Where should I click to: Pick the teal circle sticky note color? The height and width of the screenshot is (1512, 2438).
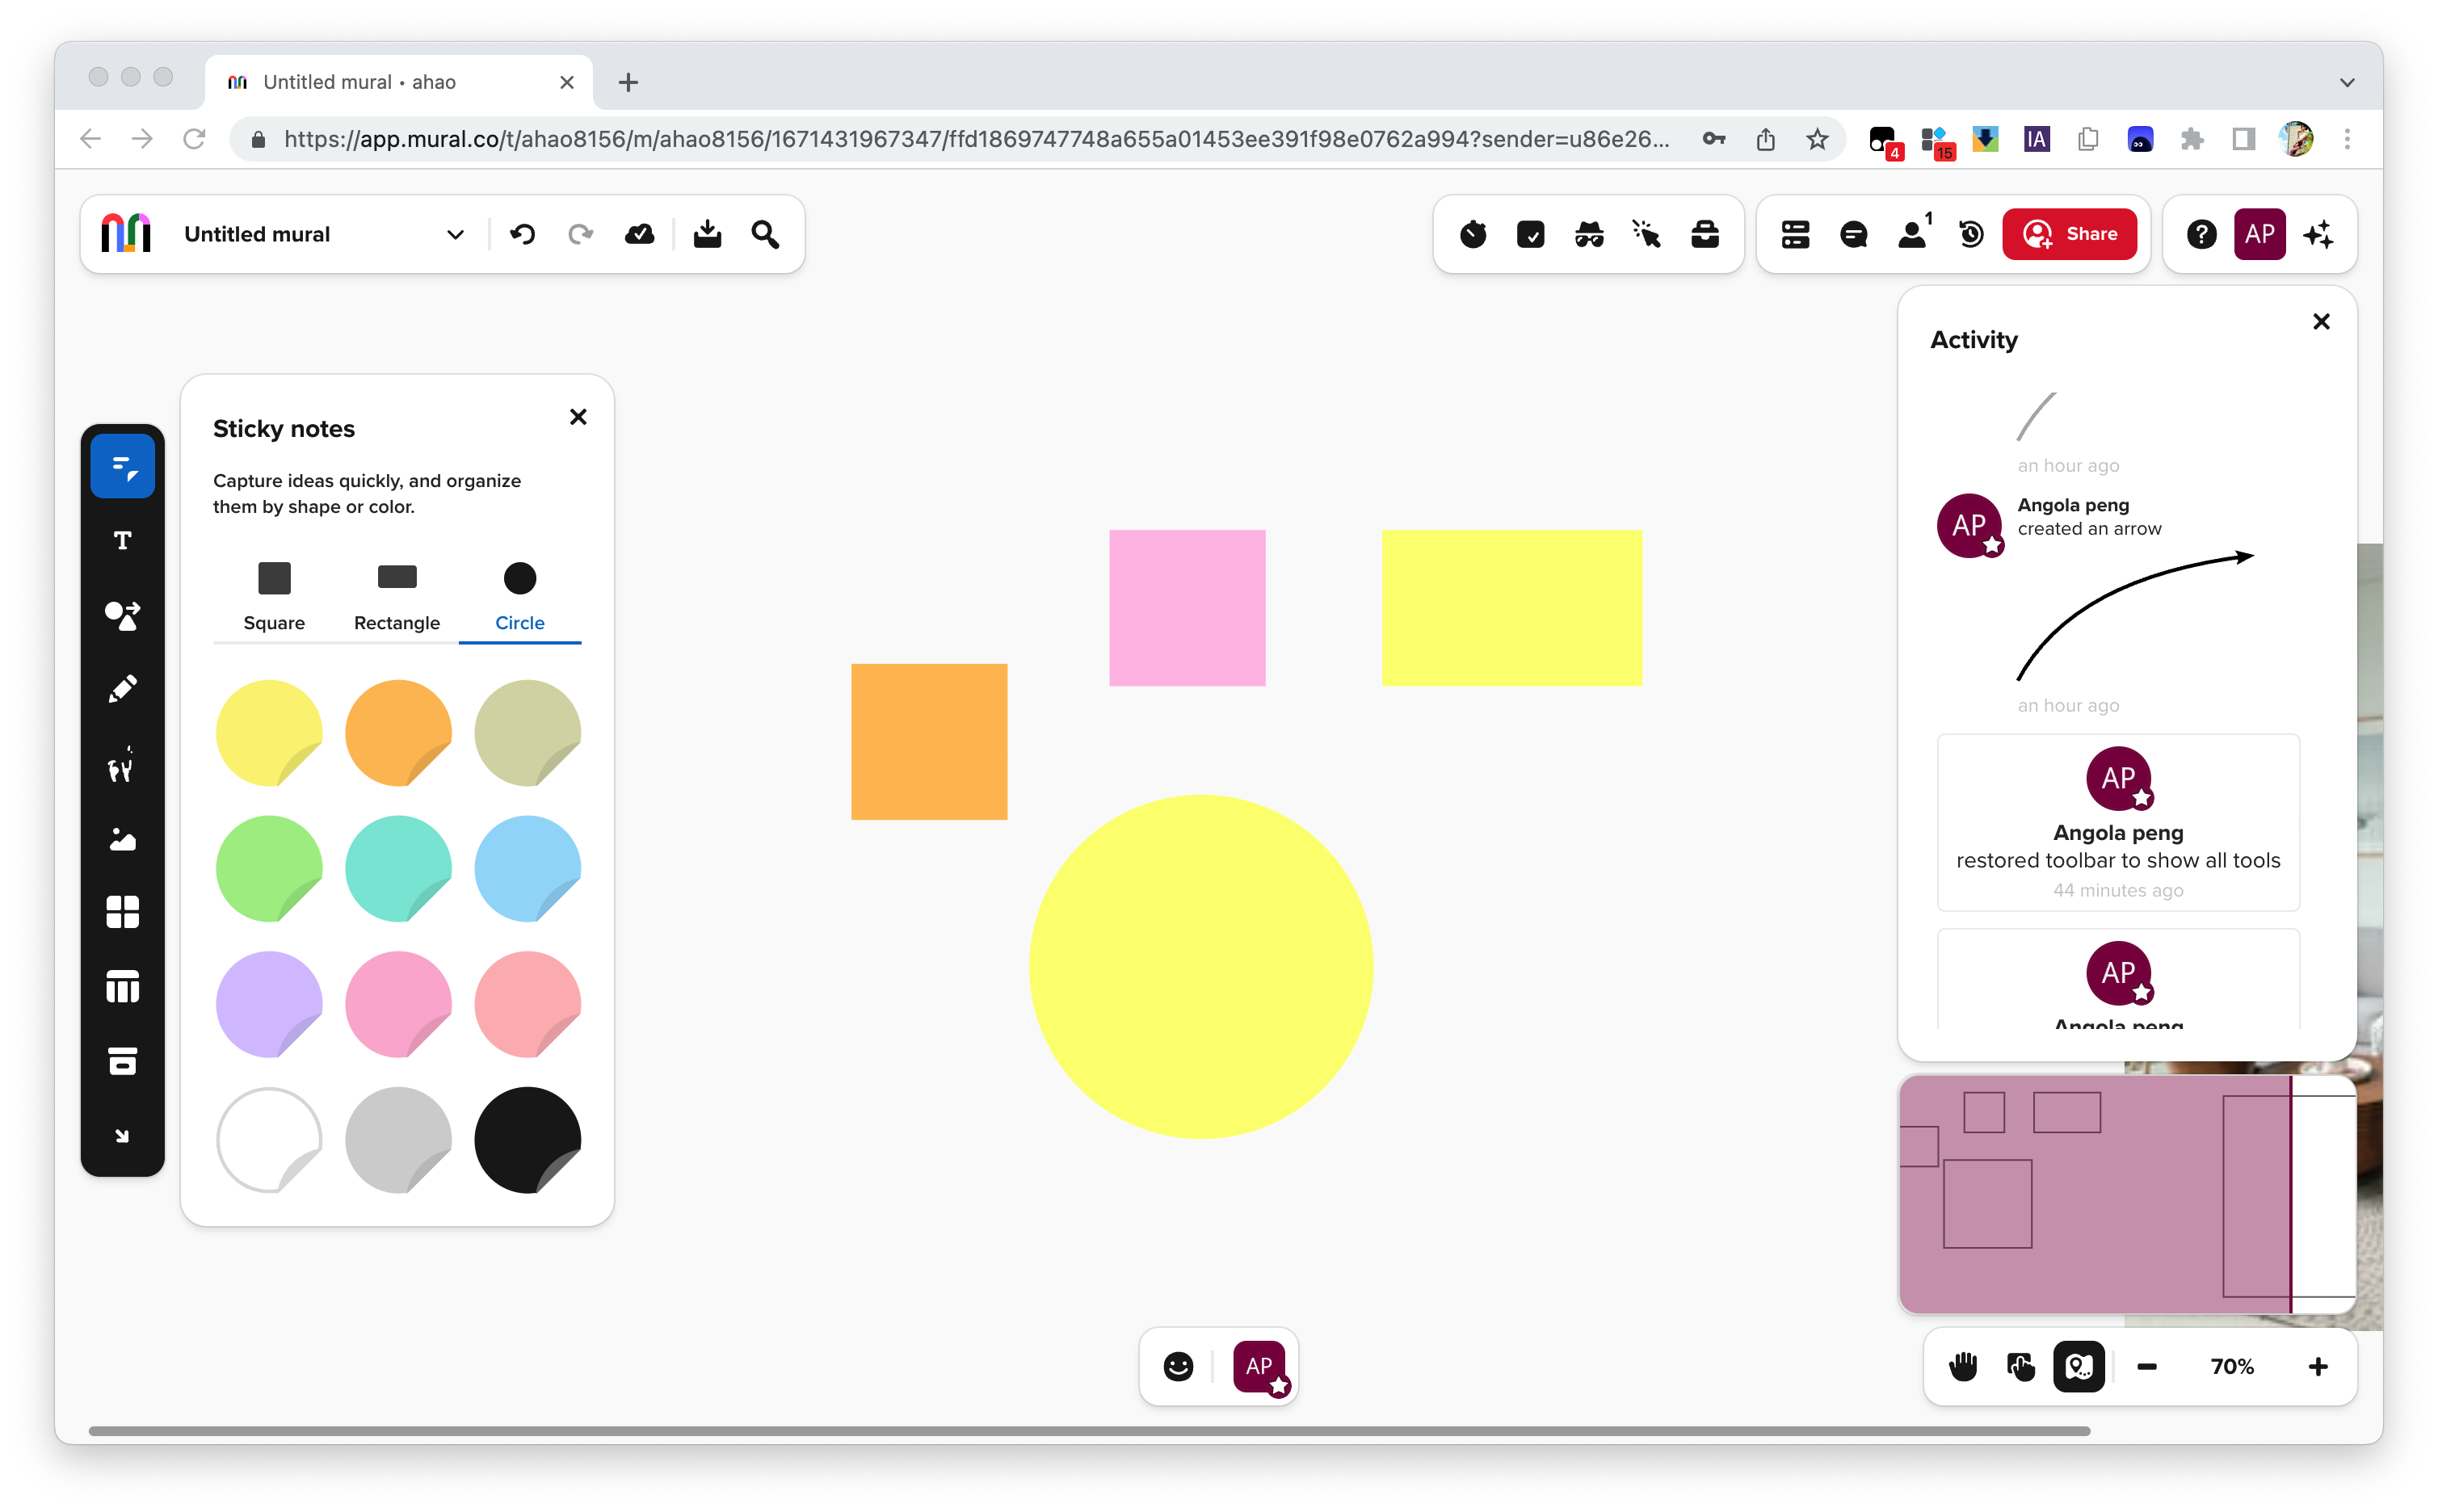point(397,867)
